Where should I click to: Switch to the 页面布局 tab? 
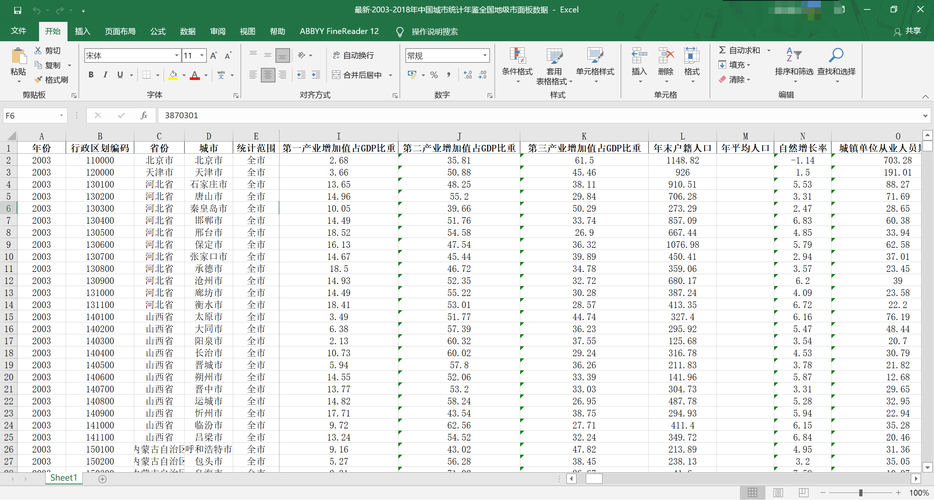[x=120, y=32]
